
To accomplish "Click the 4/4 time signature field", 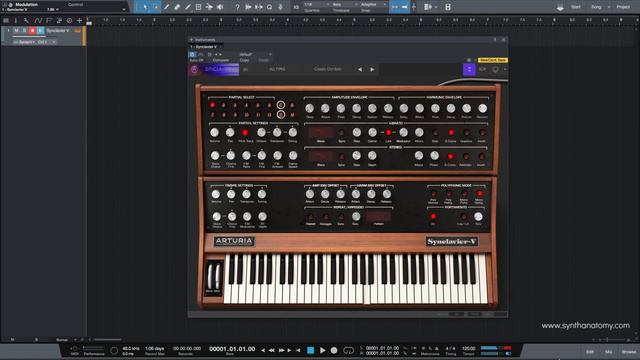I will coord(450,349).
